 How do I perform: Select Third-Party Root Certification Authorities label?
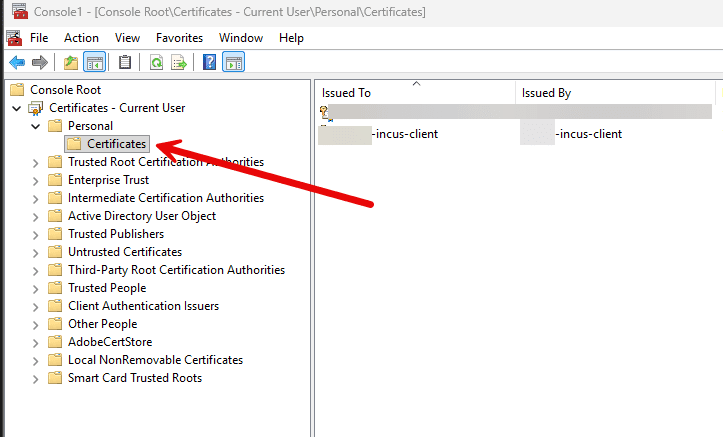[x=177, y=270]
